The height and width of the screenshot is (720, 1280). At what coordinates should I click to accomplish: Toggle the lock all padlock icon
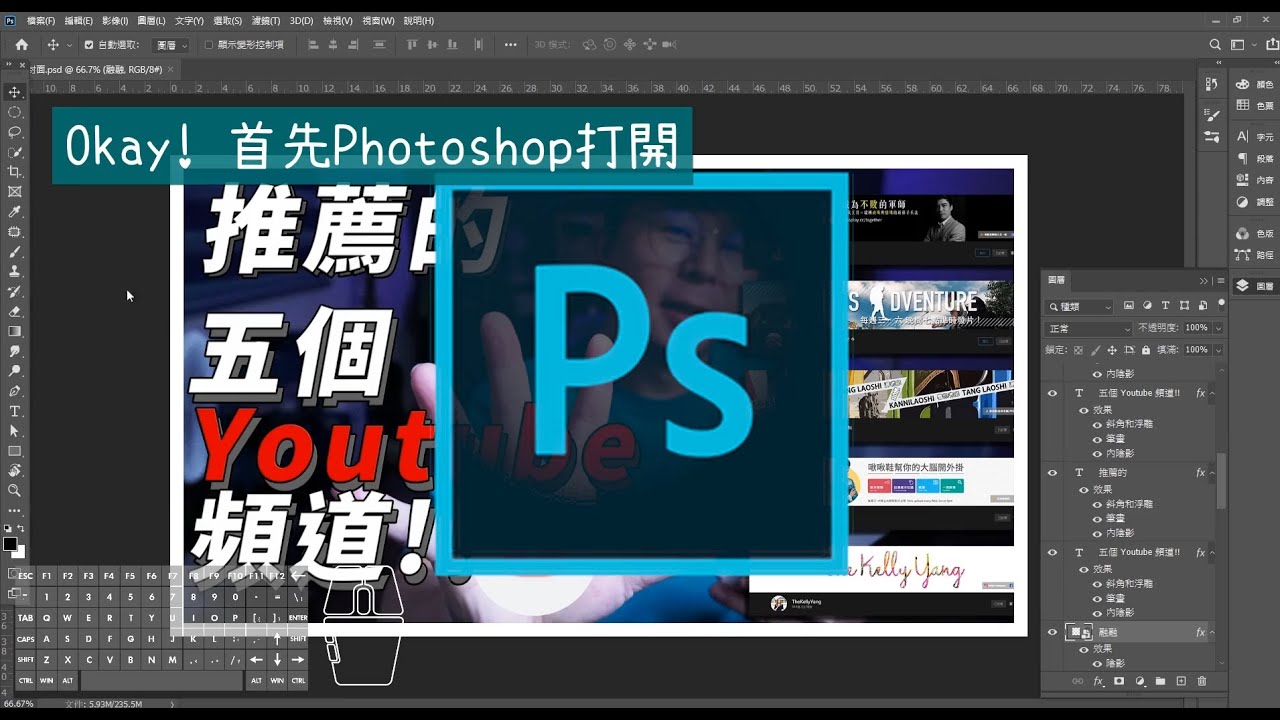click(x=1145, y=350)
